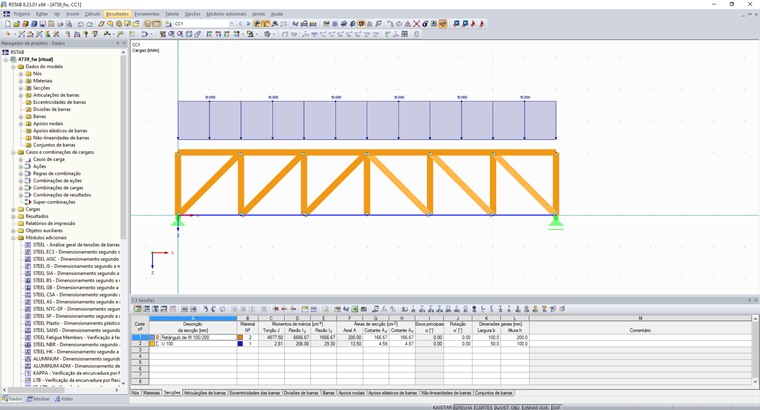Toggle DXF in the status bar

(x=556, y=408)
